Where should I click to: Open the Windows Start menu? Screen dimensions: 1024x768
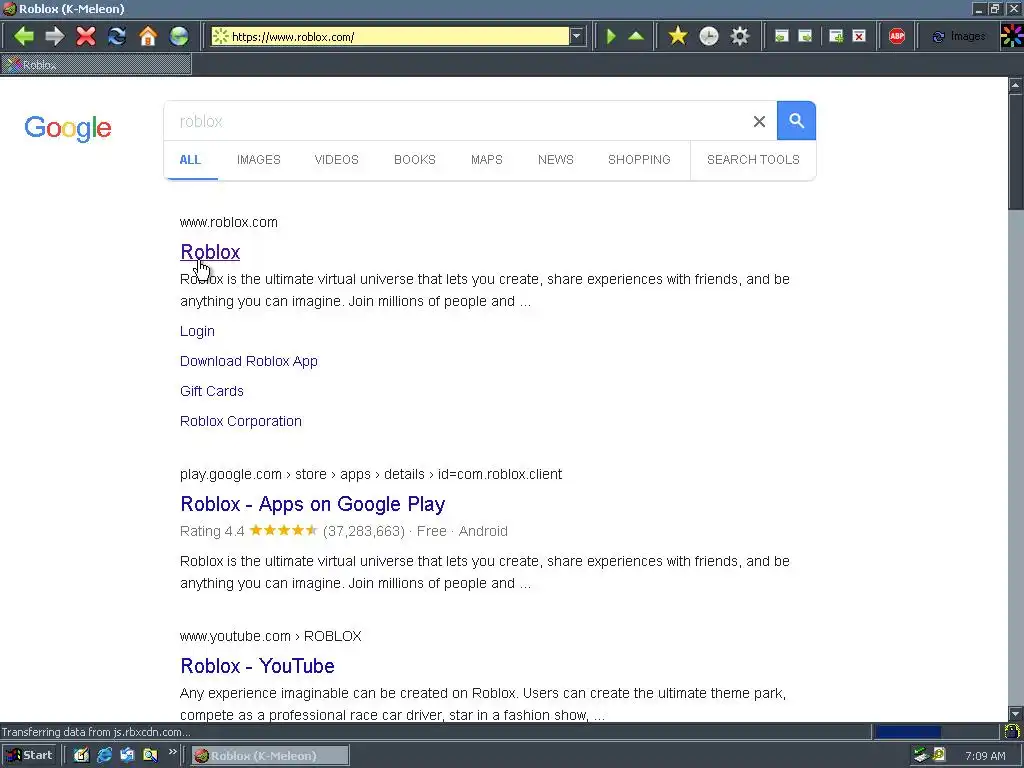(x=29, y=756)
